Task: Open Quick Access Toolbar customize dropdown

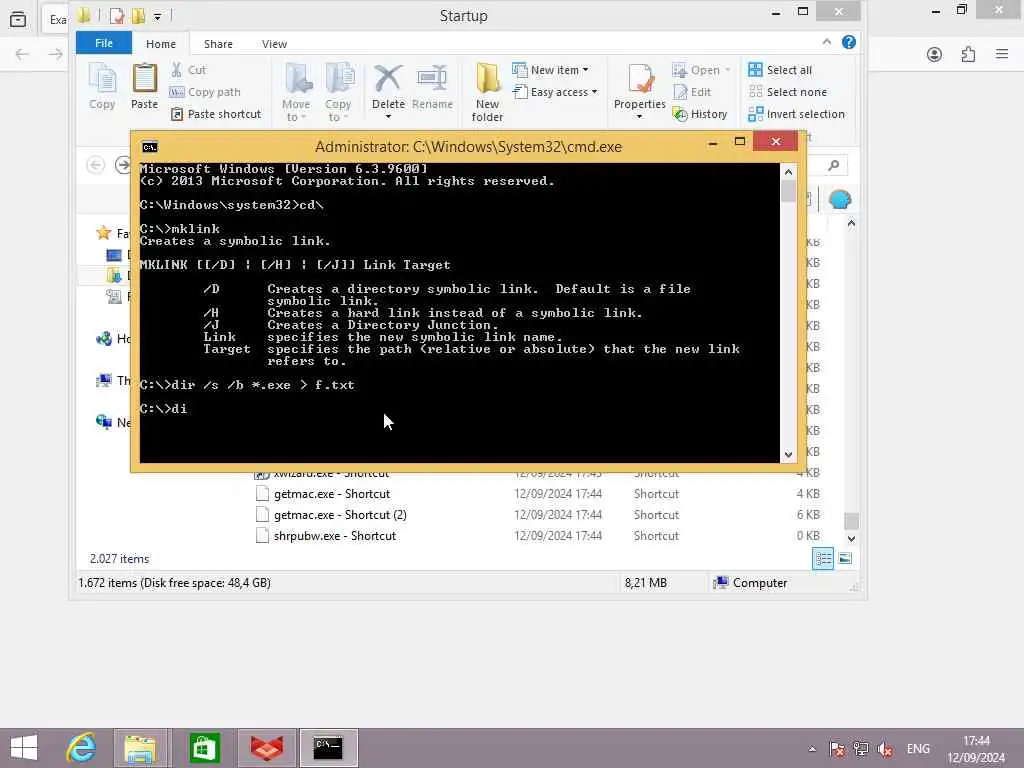Action: coord(157,16)
